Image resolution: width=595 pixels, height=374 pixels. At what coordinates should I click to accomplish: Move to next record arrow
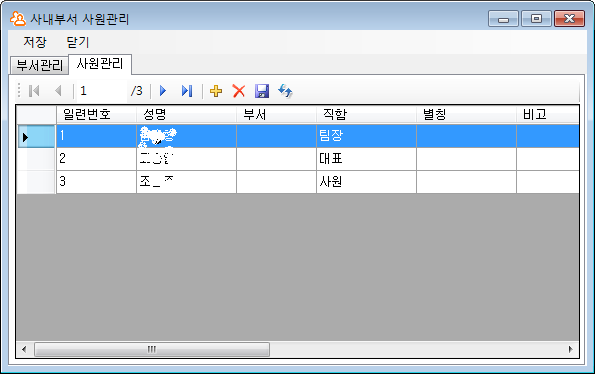[163, 91]
